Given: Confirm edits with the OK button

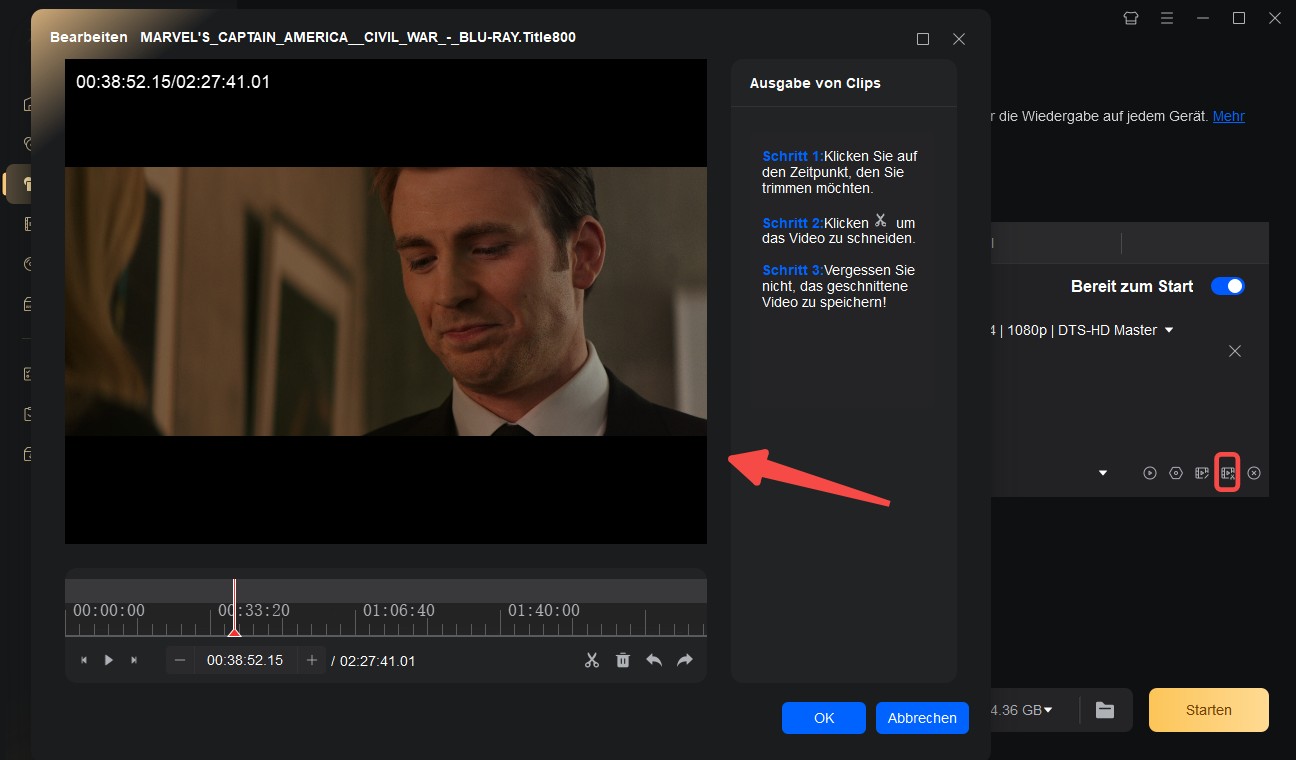Looking at the screenshot, I should click(824, 718).
